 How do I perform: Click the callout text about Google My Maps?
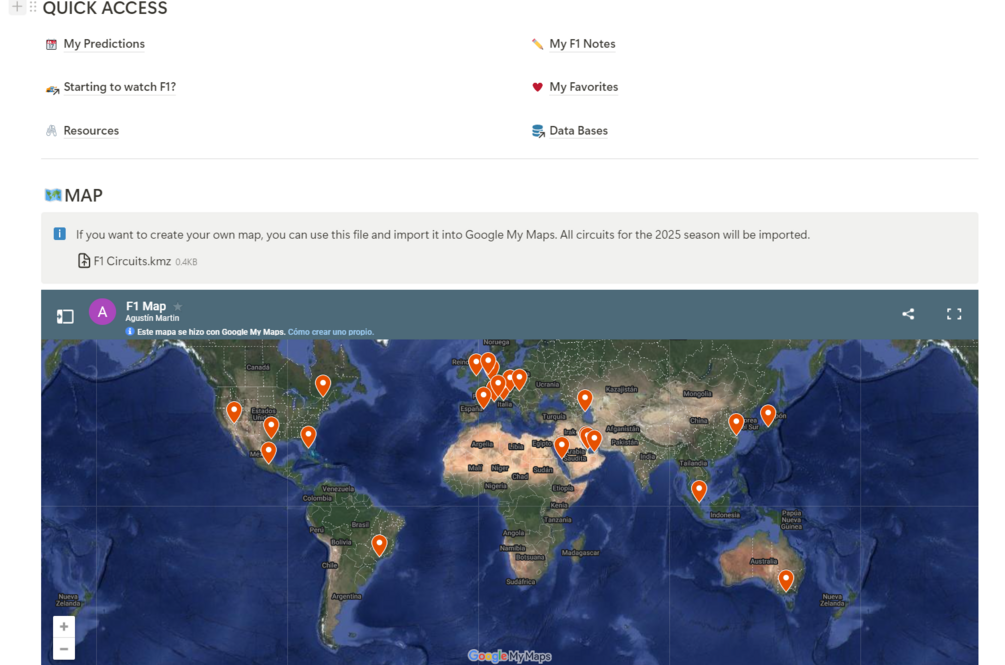click(443, 234)
